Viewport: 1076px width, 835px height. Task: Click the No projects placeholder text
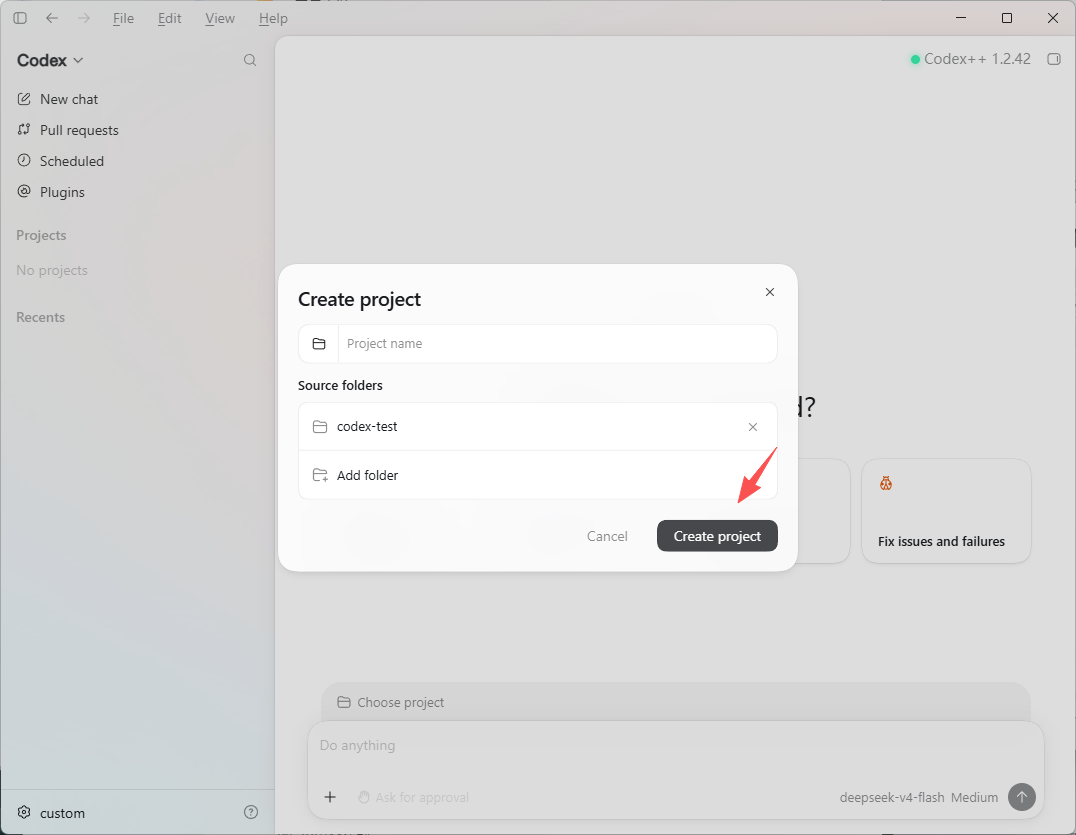(52, 270)
